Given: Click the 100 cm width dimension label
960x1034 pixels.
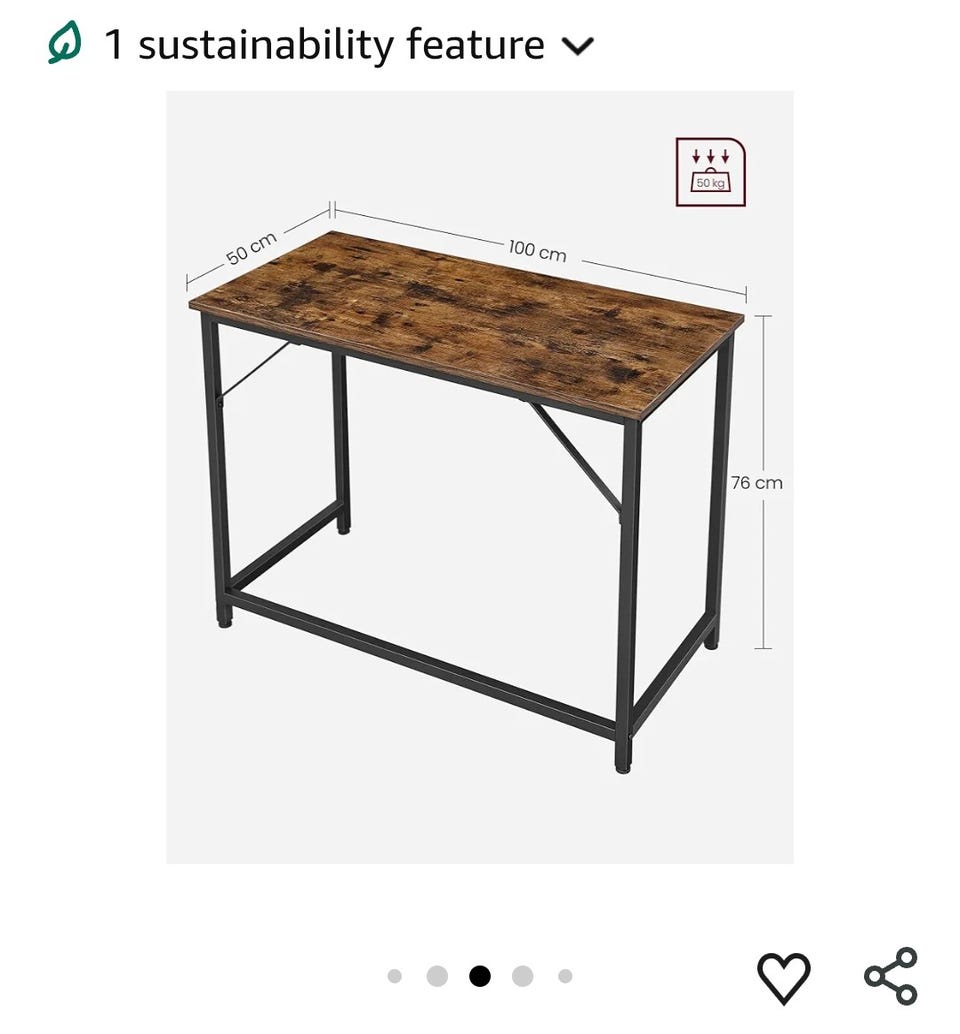Looking at the screenshot, I should pyautogui.click(x=537, y=250).
